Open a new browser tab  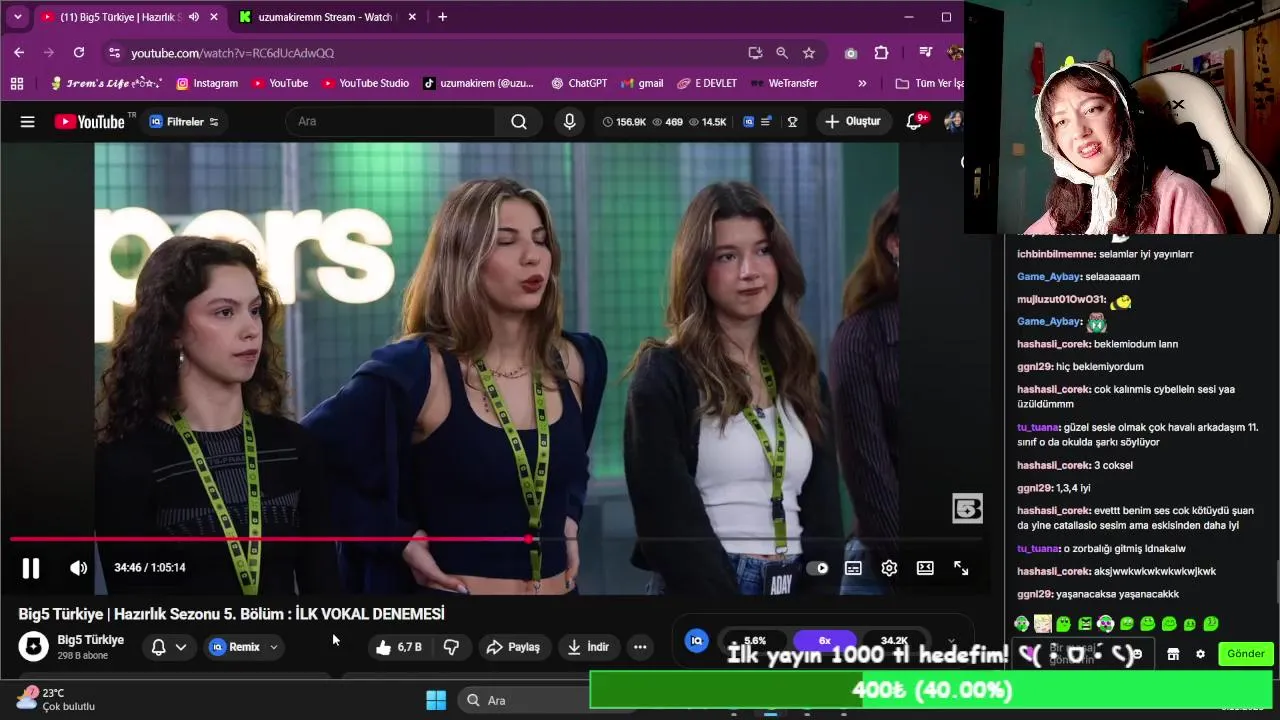pyautogui.click(x=442, y=17)
